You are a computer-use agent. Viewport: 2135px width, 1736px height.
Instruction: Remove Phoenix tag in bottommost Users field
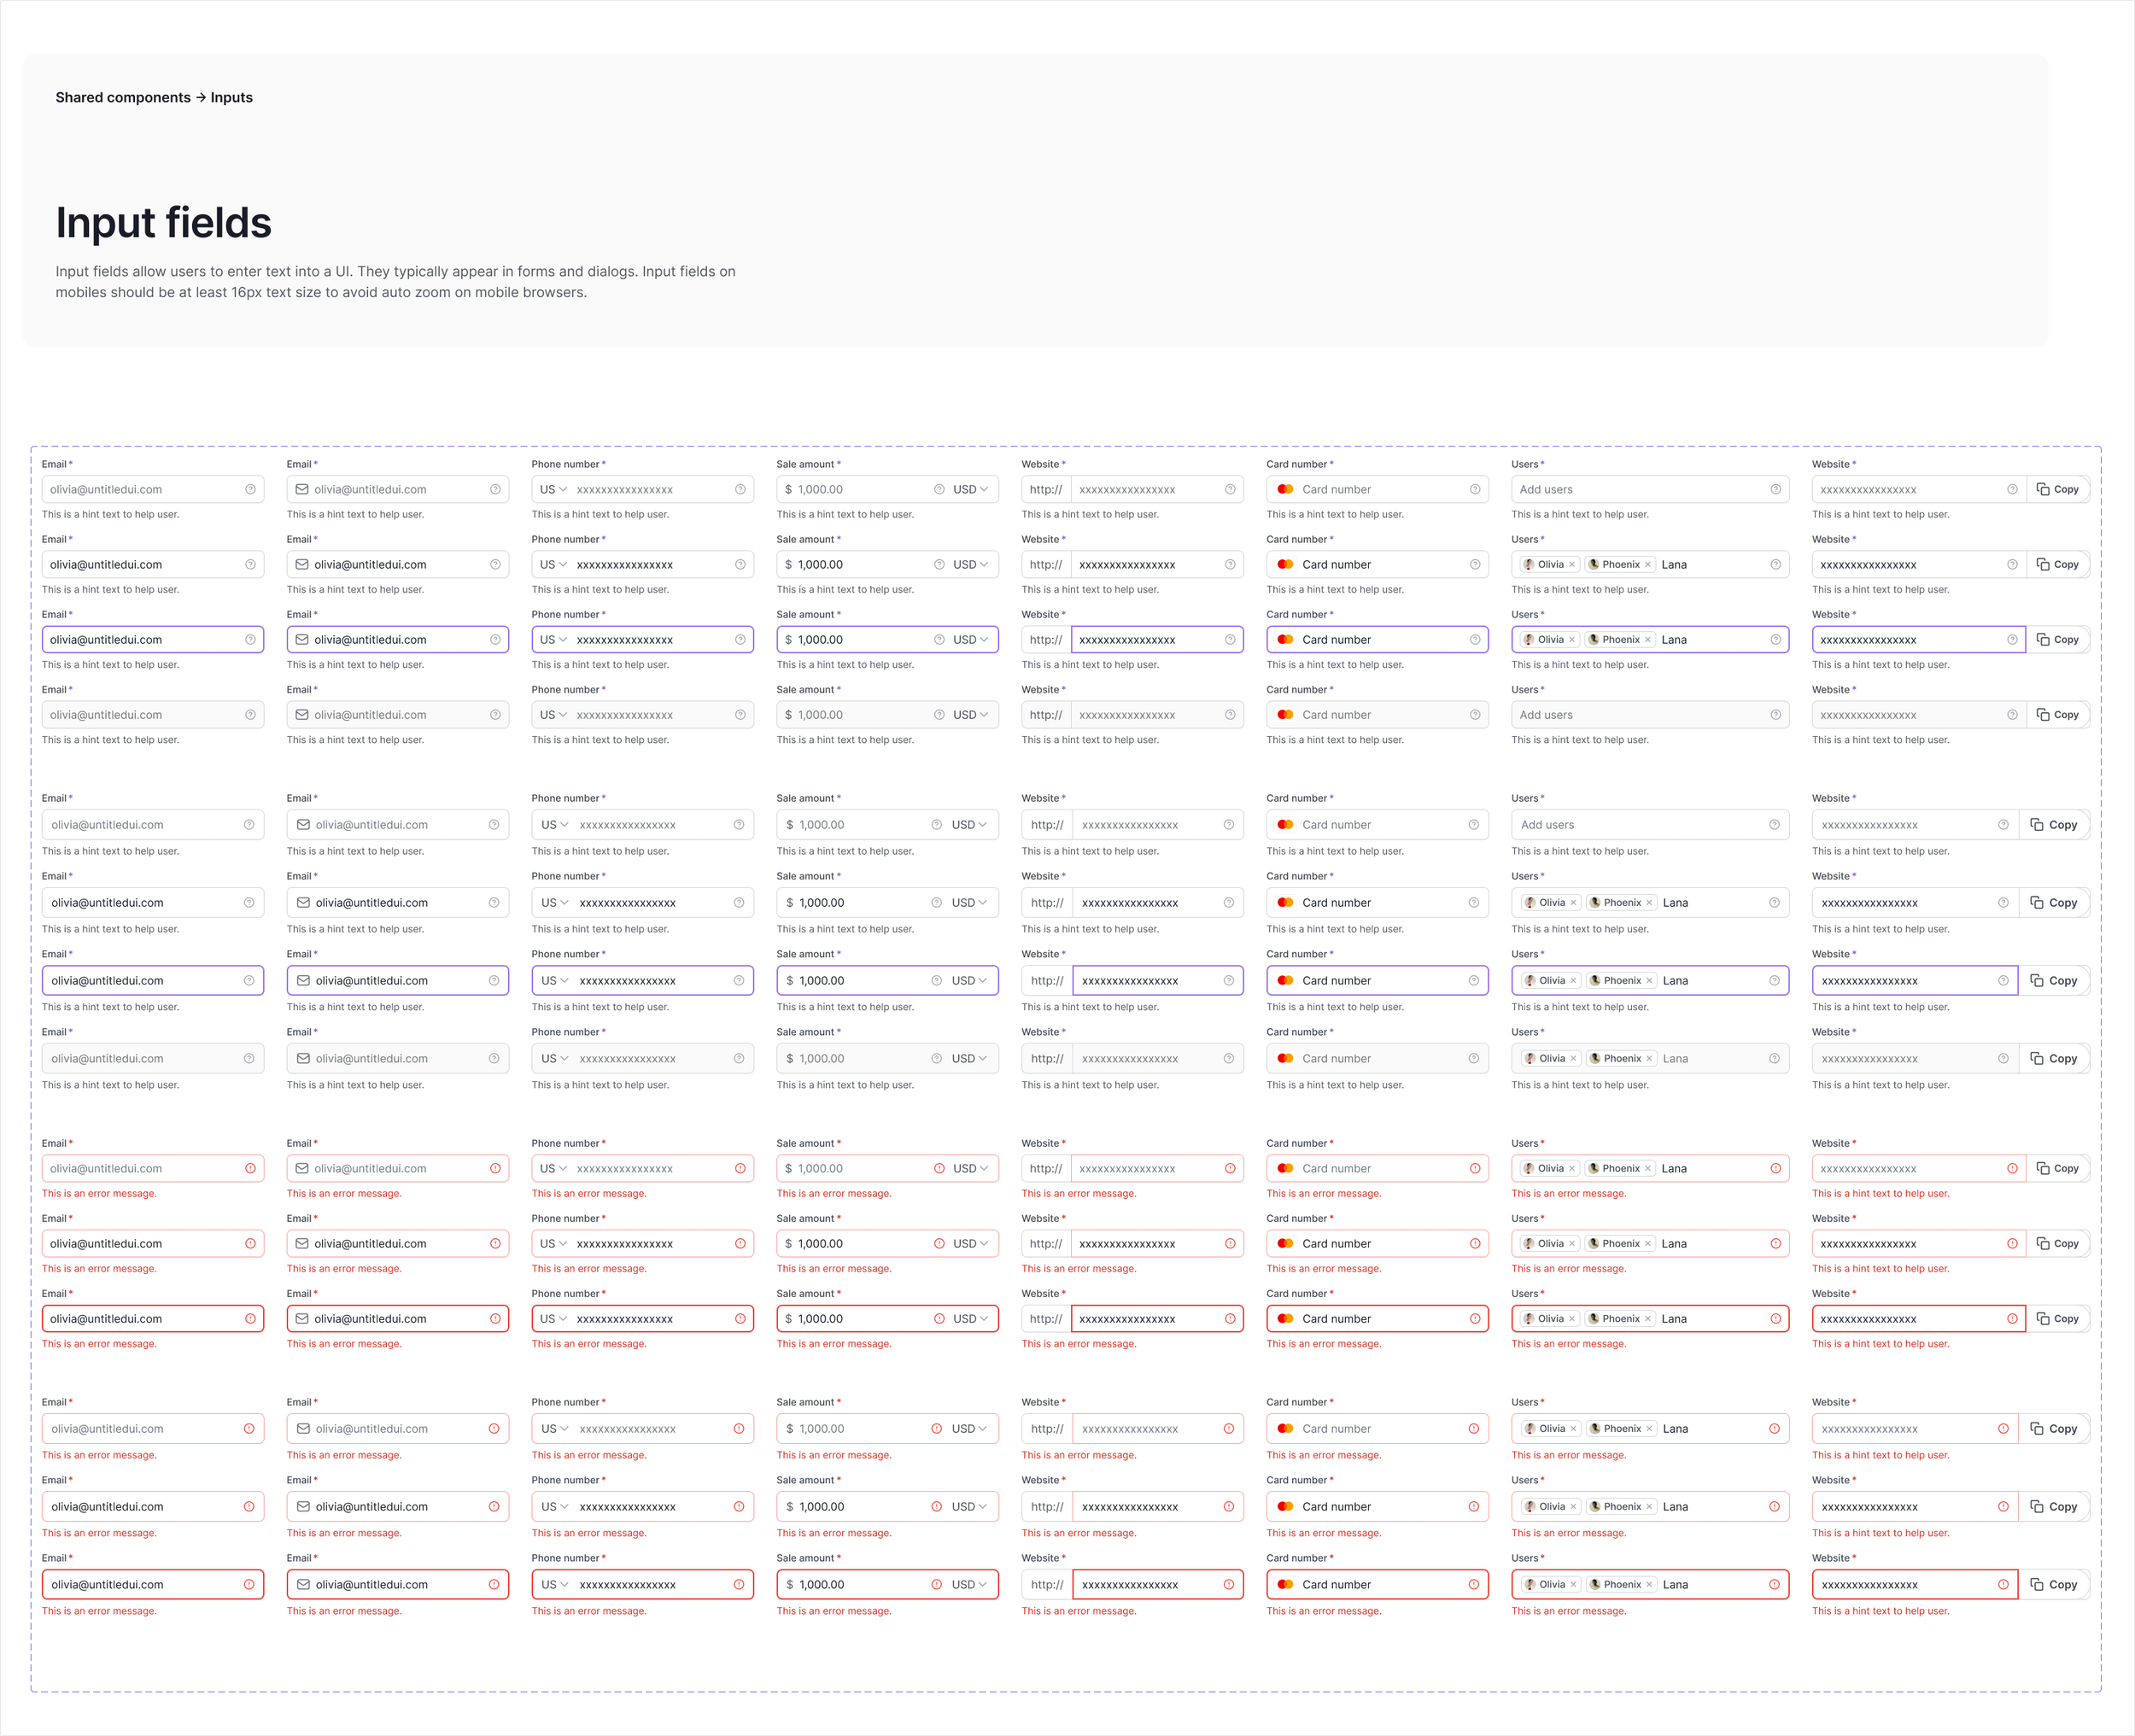point(1649,1584)
